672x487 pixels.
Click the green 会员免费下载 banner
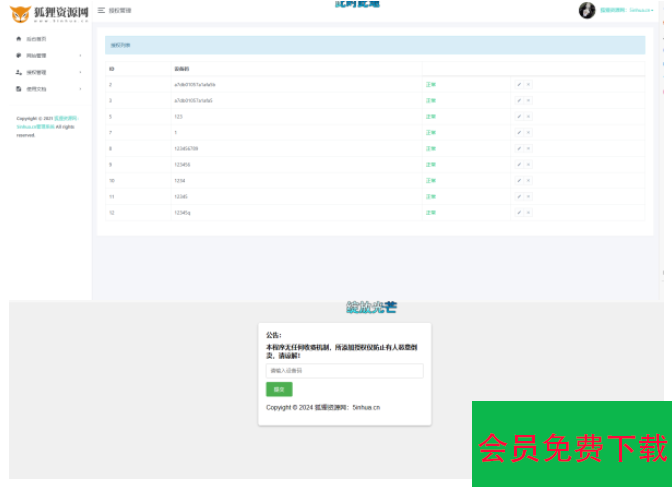pyautogui.click(x=571, y=445)
